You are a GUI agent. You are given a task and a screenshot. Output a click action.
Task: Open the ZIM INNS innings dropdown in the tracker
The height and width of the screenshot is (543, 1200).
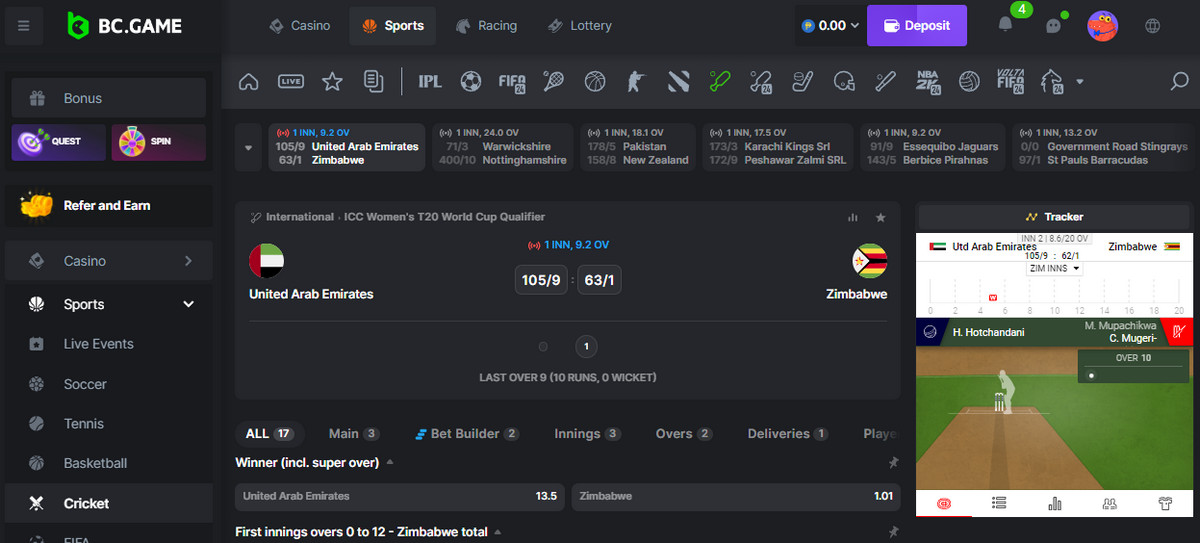1055,269
